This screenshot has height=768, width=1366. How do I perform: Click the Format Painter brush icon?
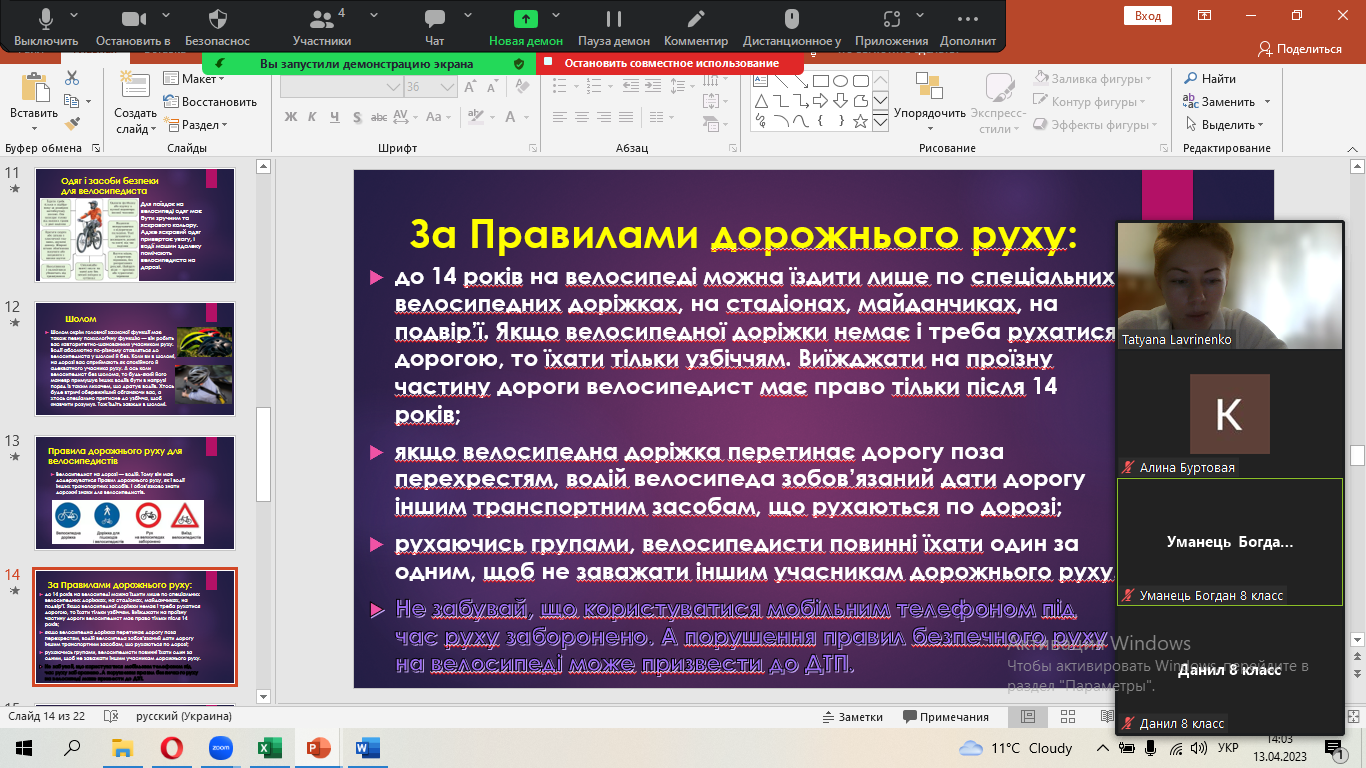pyautogui.click(x=72, y=124)
